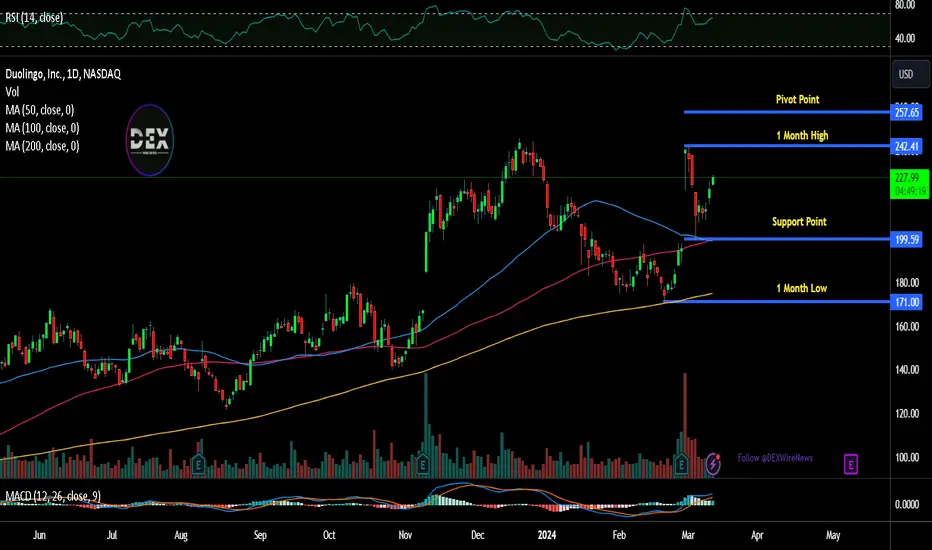Select the MA (100, close, 0) legend
Screen dimensions: 932x550
point(42,128)
